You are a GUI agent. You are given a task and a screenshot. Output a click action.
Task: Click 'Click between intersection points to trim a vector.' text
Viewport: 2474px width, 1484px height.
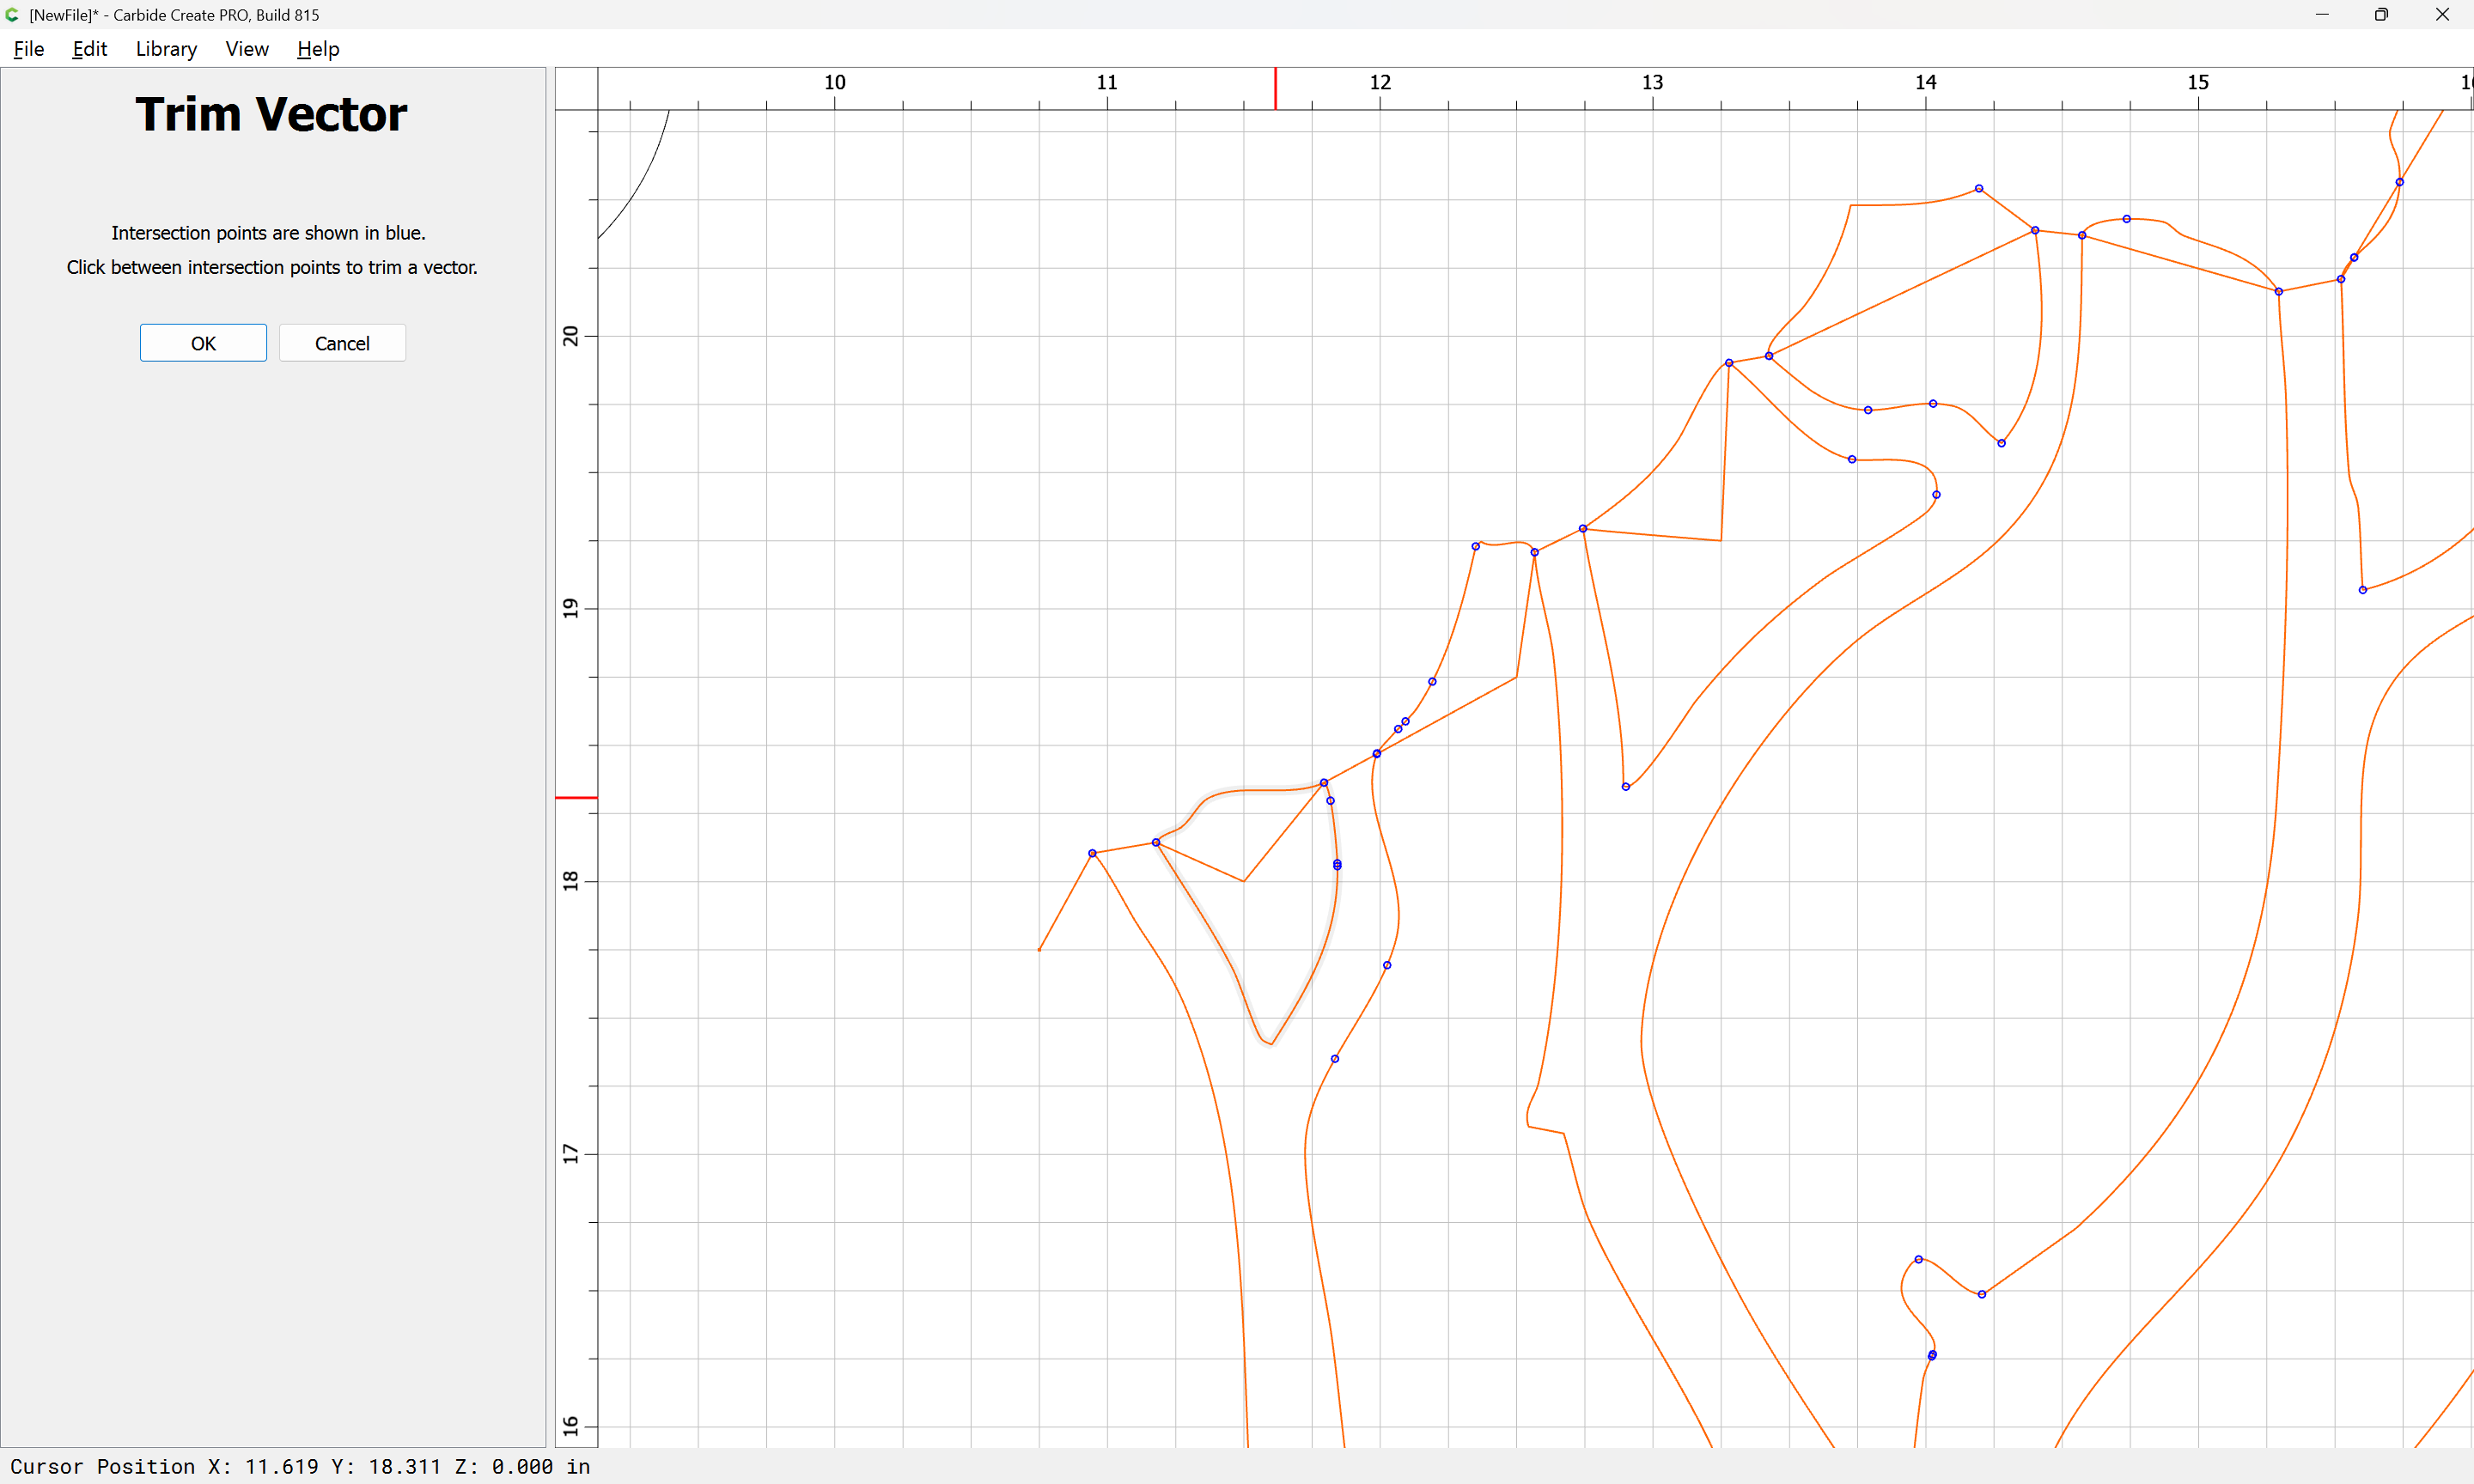(x=272, y=267)
